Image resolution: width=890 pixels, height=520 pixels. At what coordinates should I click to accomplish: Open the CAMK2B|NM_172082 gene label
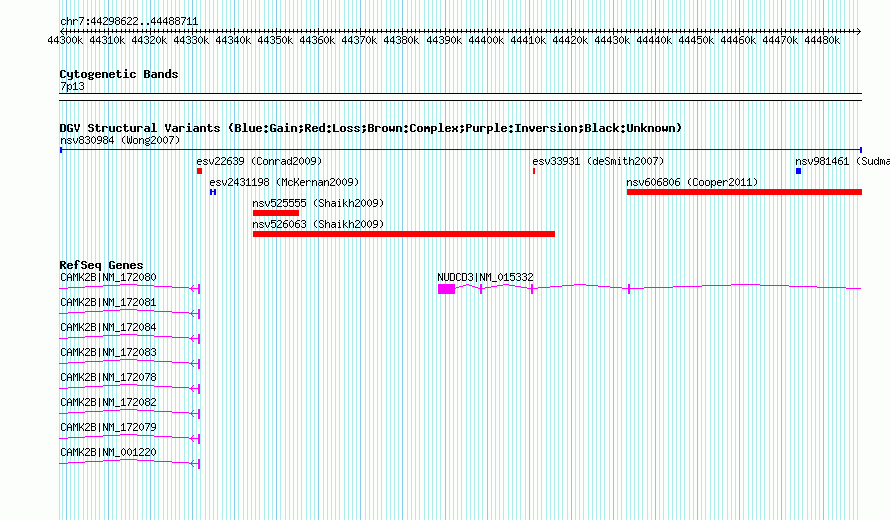click(108, 402)
